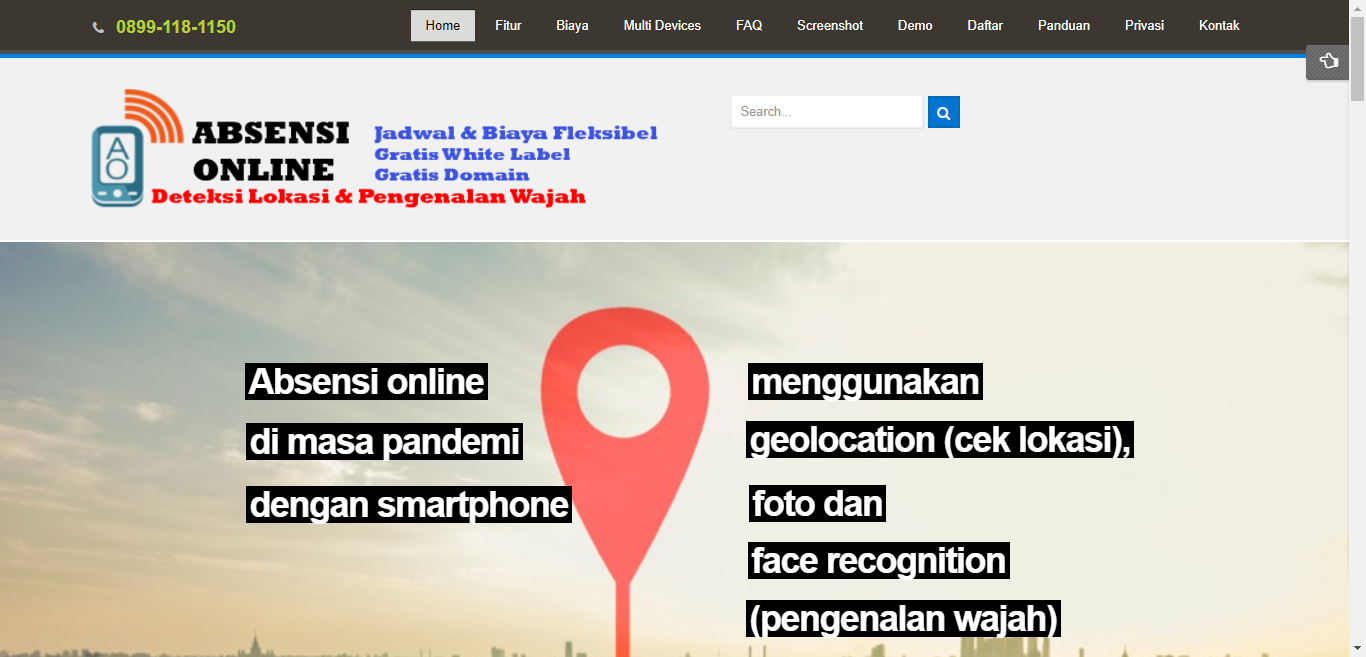Click the 'foto dan' banner text

pyautogui.click(x=817, y=503)
